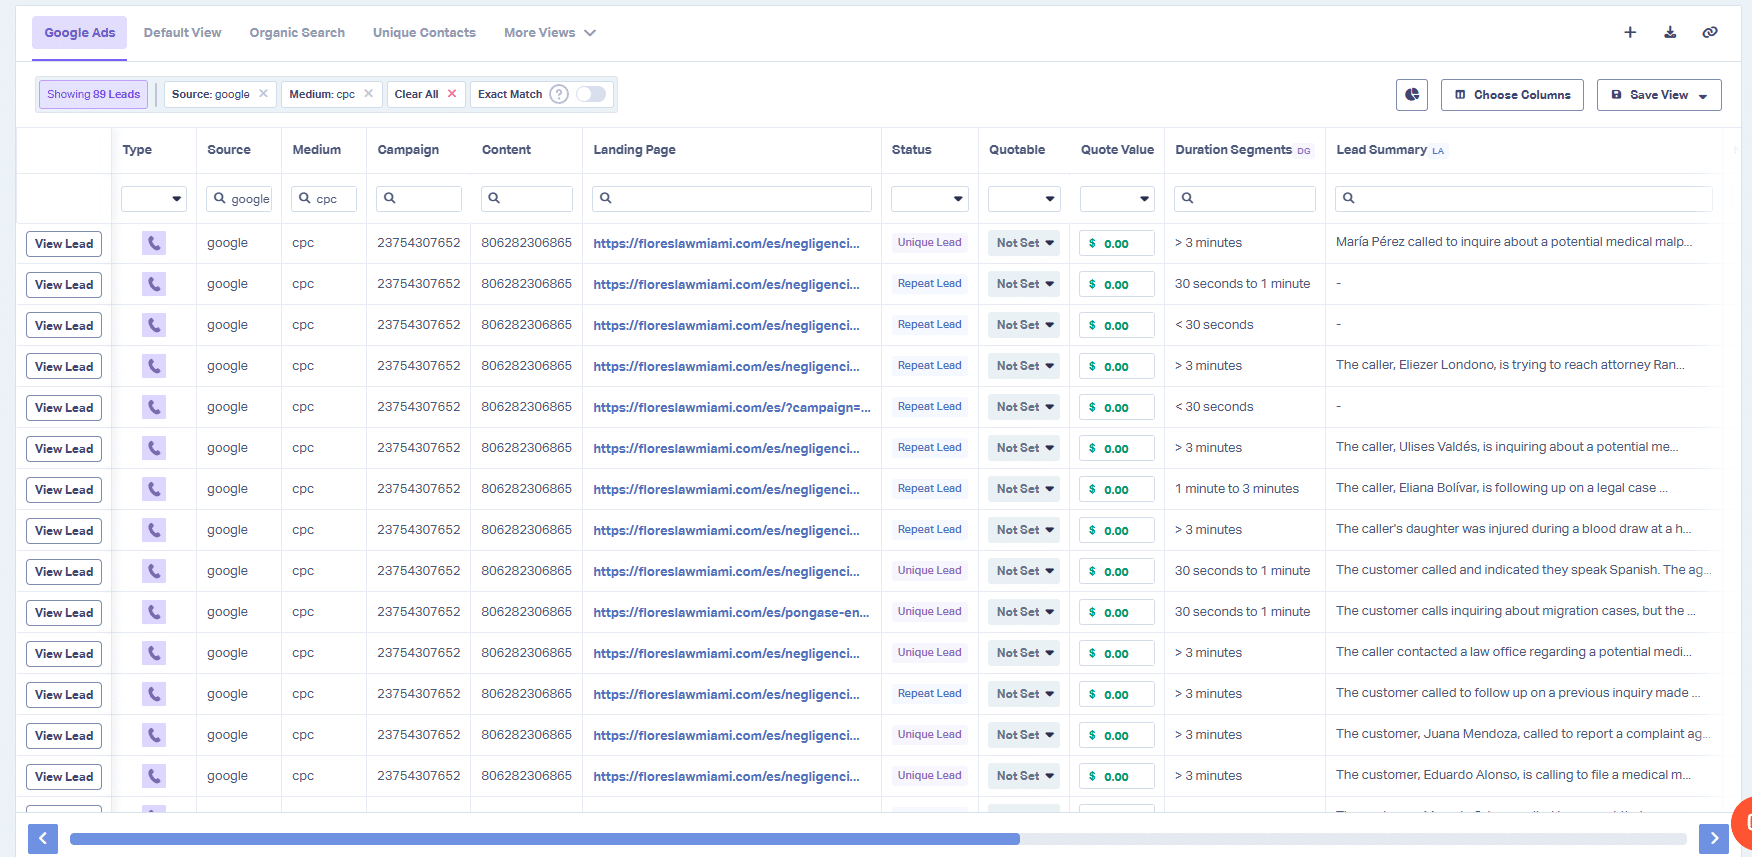
Task: Open landing page link with ?campaign= URL
Action: [x=732, y=407]
